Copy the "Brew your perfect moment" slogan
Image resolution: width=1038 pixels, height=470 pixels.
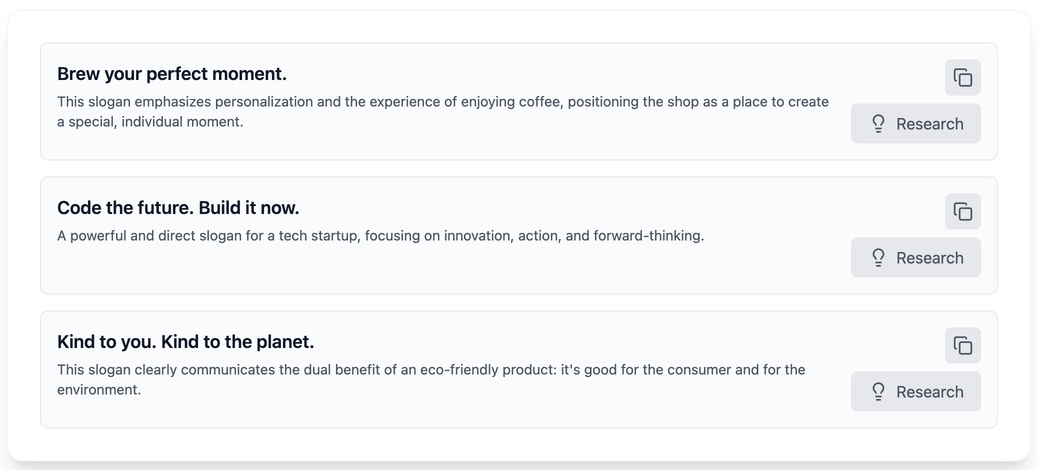(963, 77)
